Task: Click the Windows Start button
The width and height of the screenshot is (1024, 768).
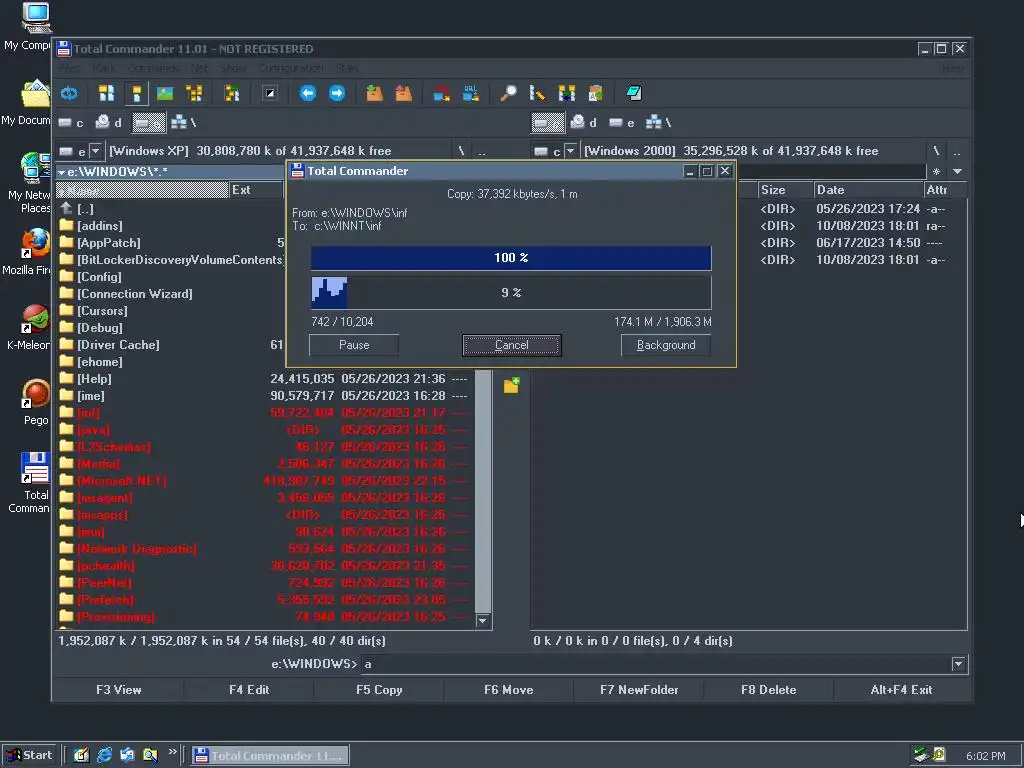Action: tap(30, 756)
